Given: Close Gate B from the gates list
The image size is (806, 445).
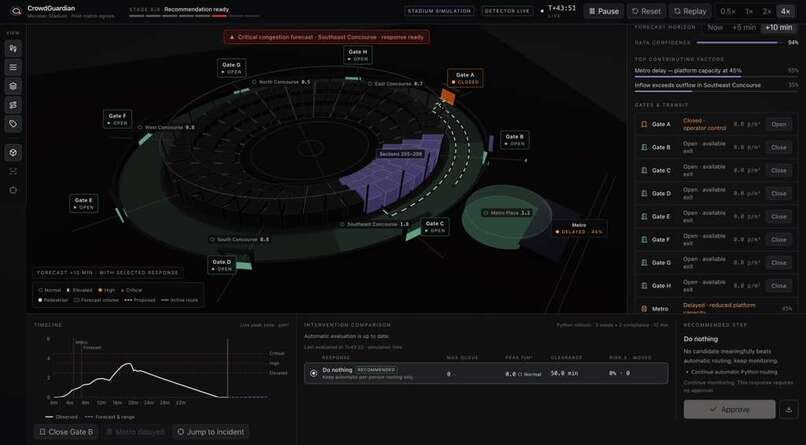Looking at the screenshot, I should point(779,147).
